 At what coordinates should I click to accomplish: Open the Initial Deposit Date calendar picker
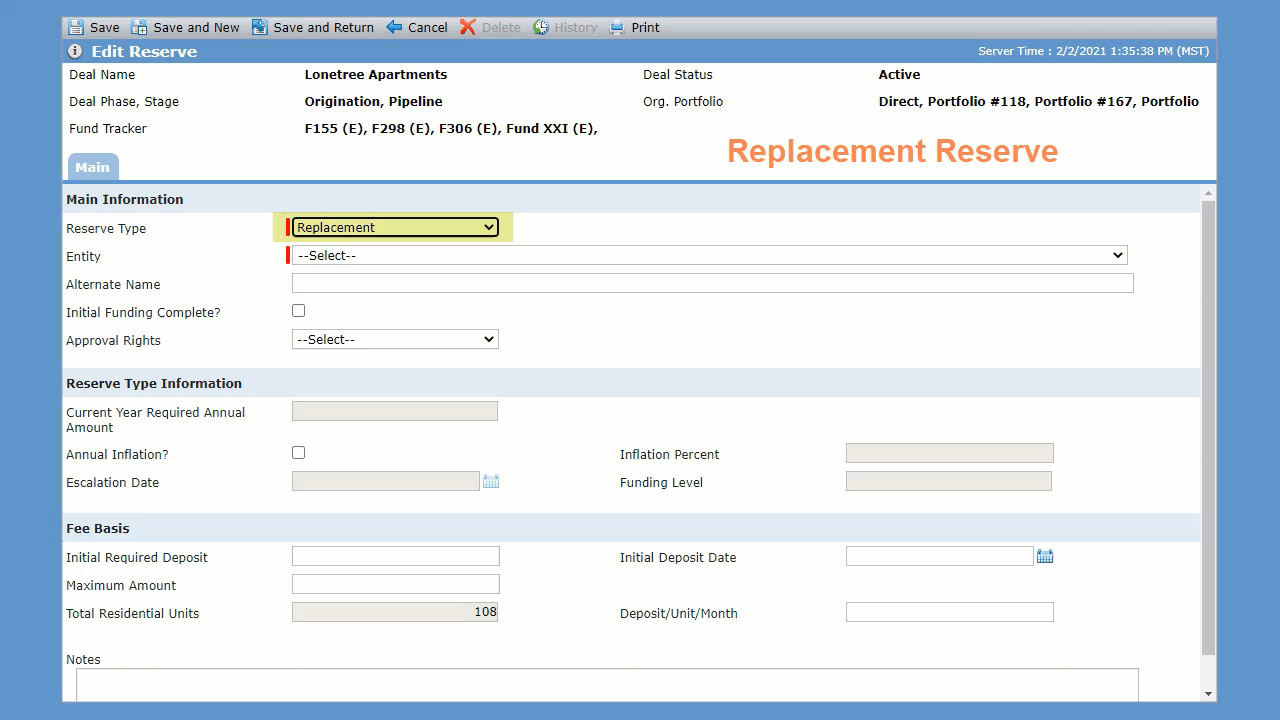[1045, 556]
